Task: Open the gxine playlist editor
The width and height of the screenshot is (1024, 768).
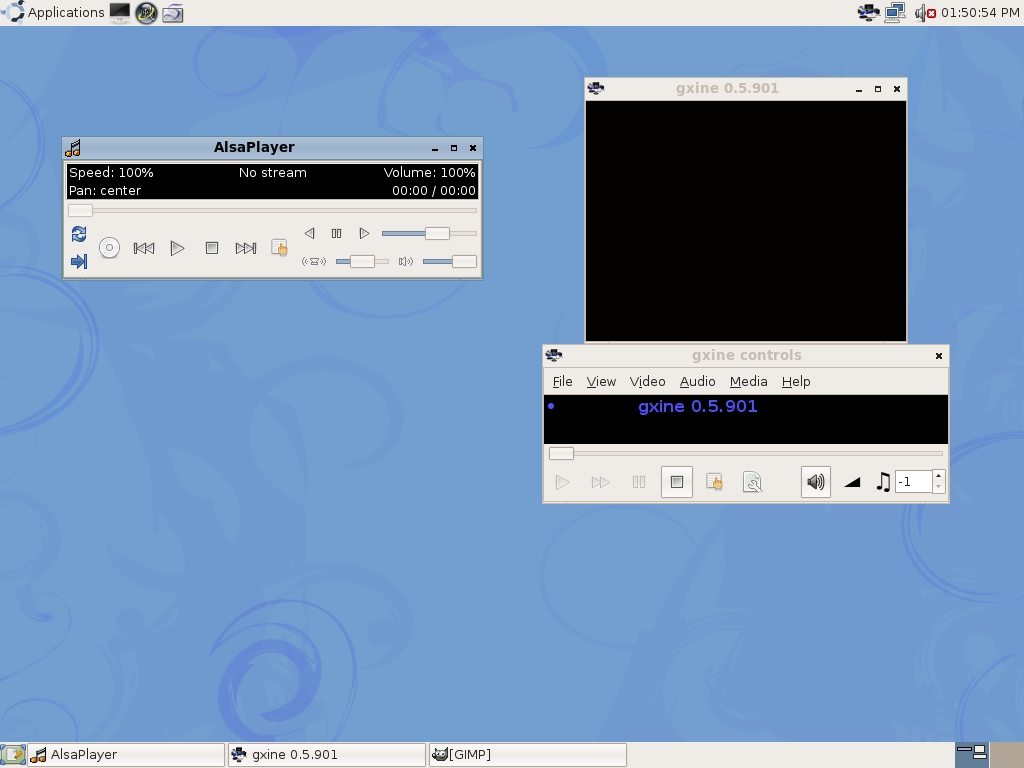Action: pyautogui.click(x=714, y=482)
